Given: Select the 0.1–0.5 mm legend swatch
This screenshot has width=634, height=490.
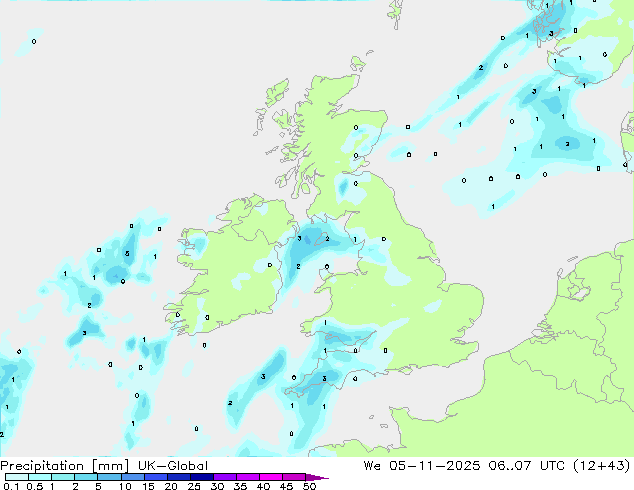Looking at the screenshot, I should [x=17, y=477].
